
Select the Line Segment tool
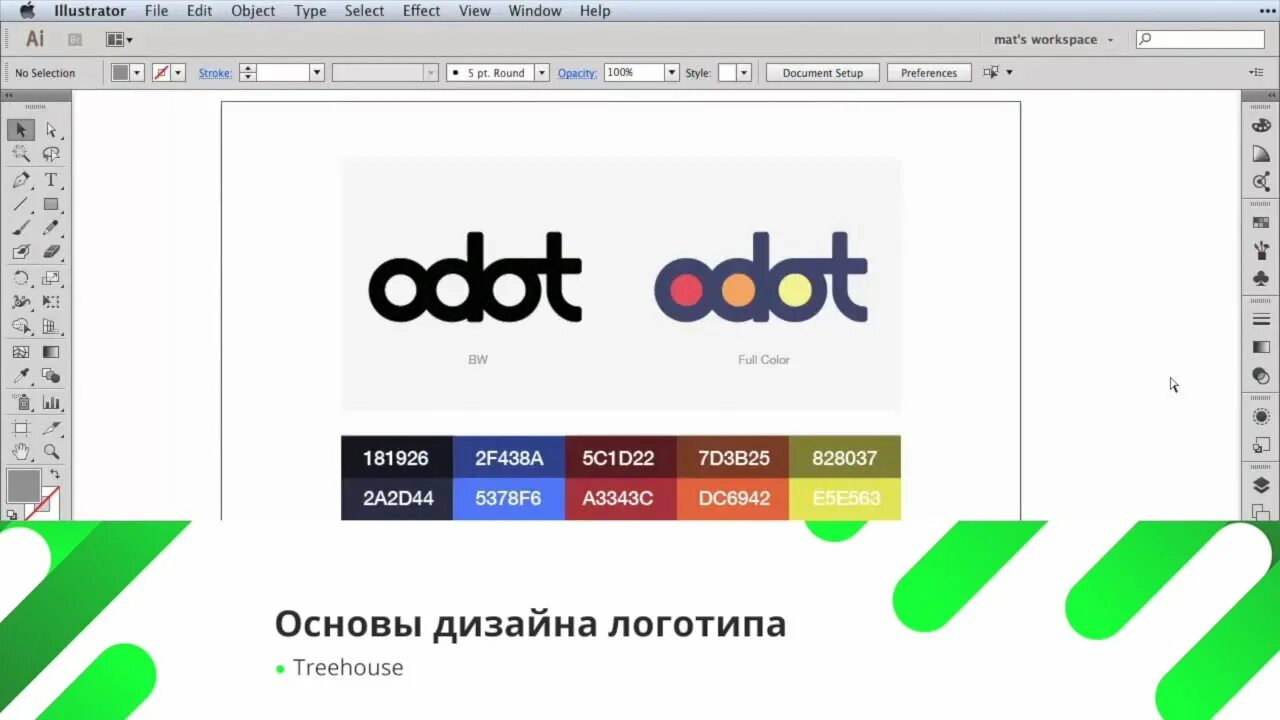(x=21, y=204)
